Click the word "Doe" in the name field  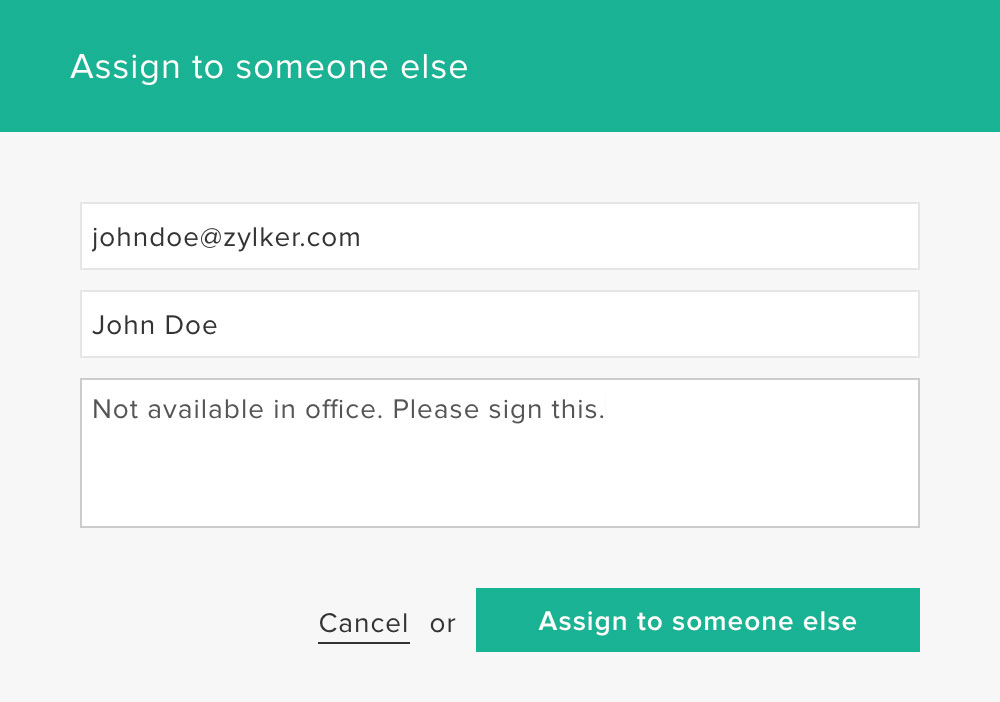coord(192,325)
